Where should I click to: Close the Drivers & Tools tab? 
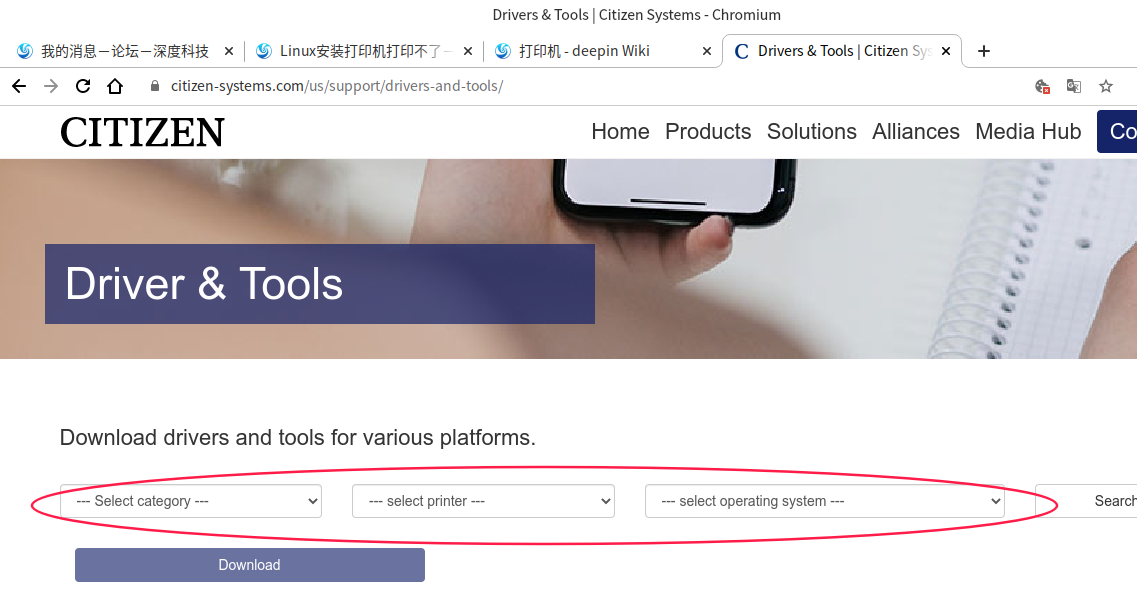(x=946, y=51)
